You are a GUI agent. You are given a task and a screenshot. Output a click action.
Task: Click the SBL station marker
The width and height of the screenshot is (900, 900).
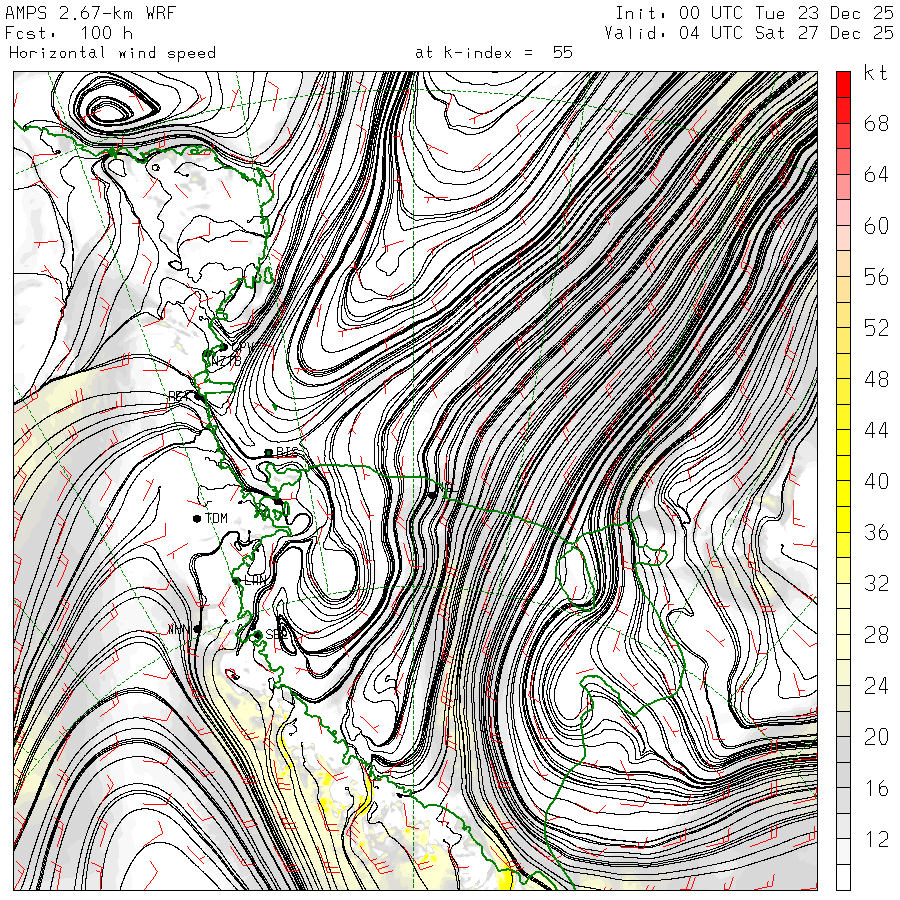(258, 635)
